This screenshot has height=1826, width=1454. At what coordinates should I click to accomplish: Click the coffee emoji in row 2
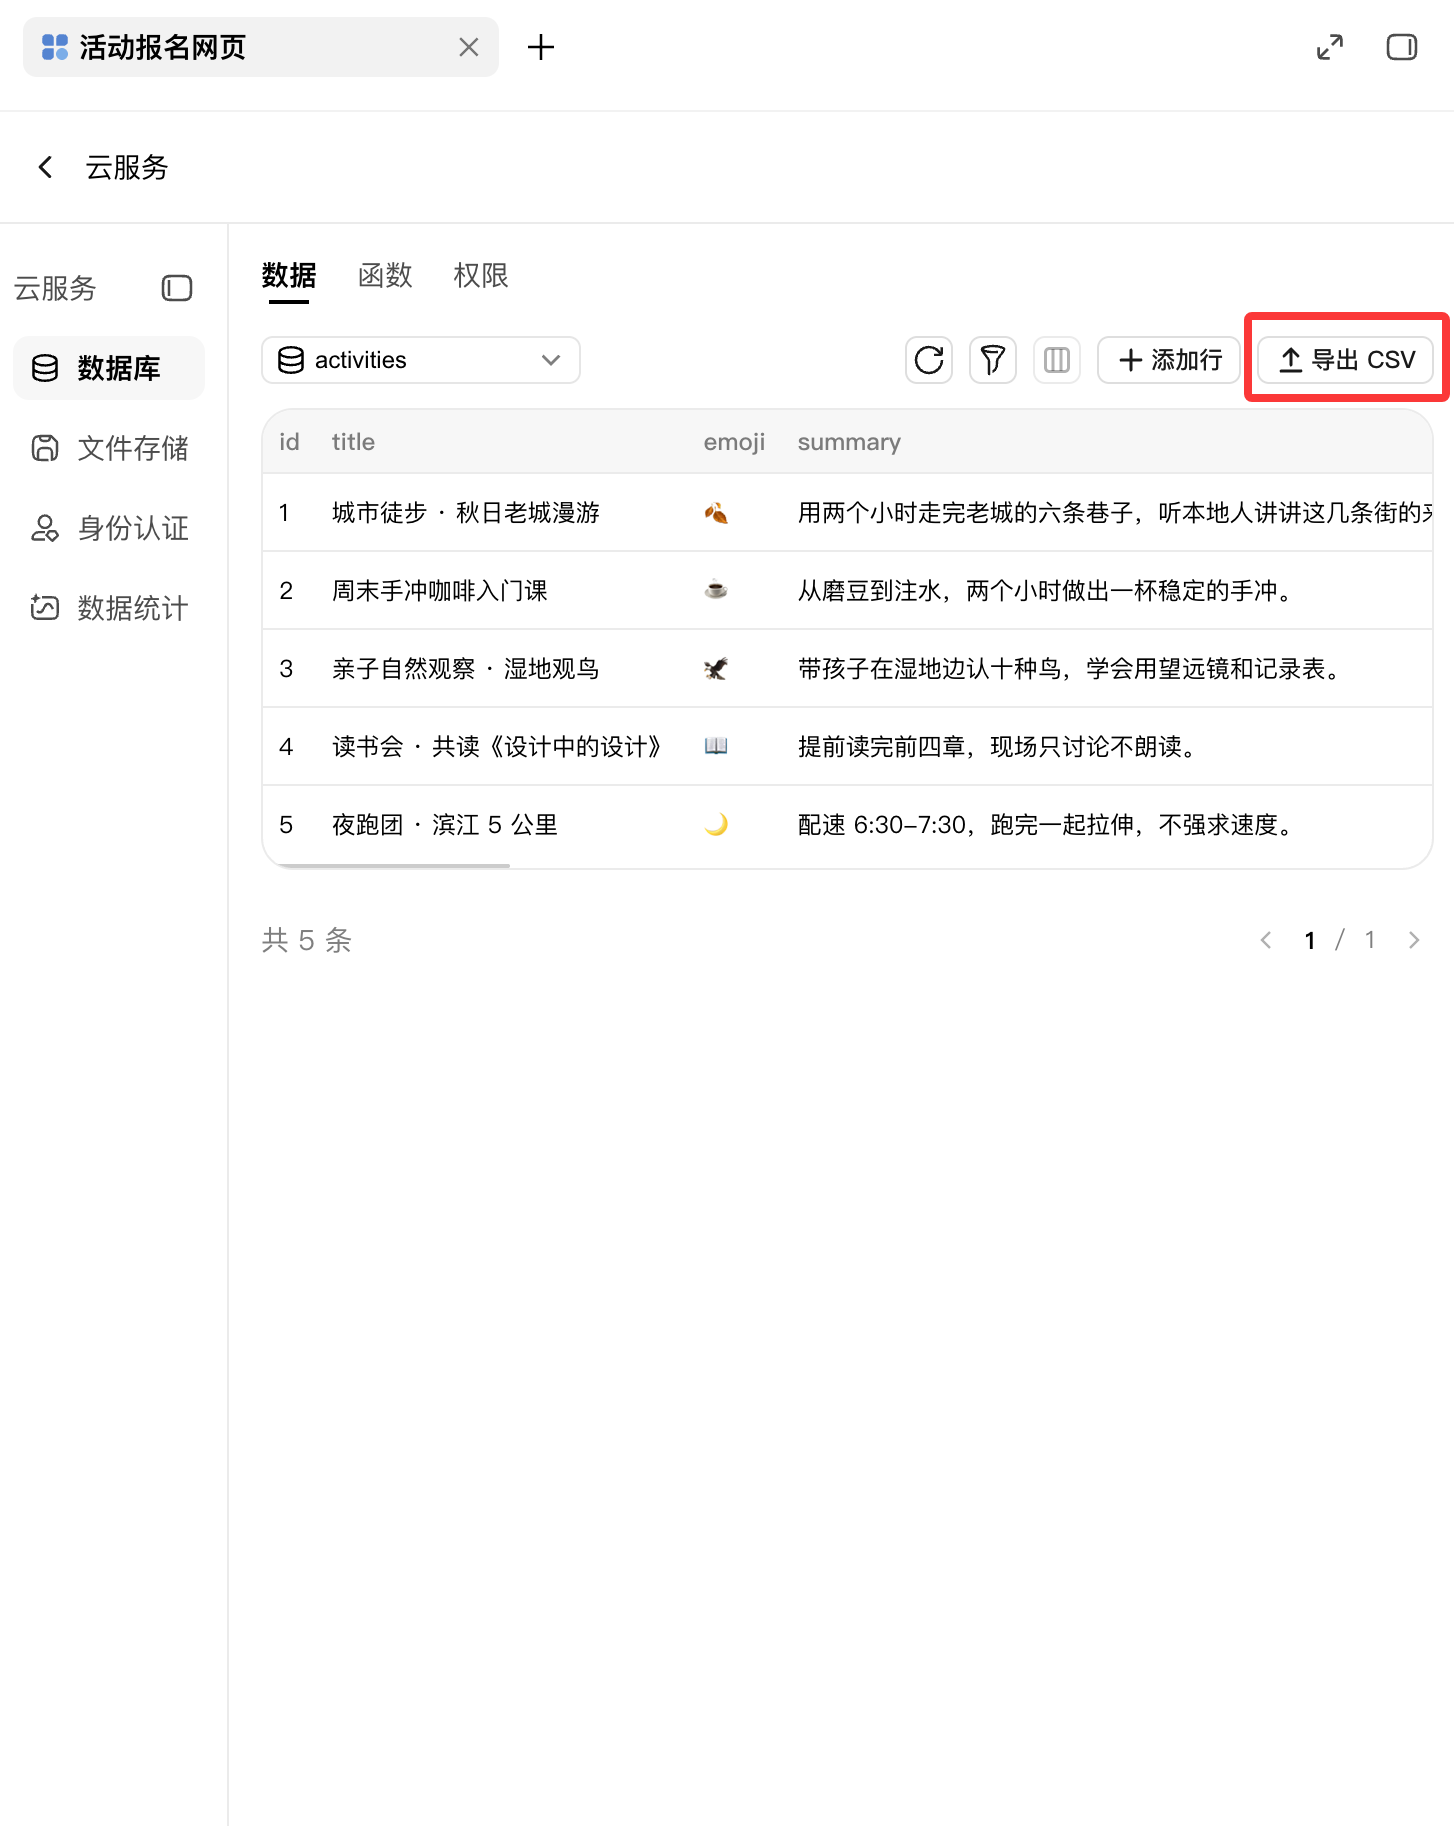coord(716,591)
